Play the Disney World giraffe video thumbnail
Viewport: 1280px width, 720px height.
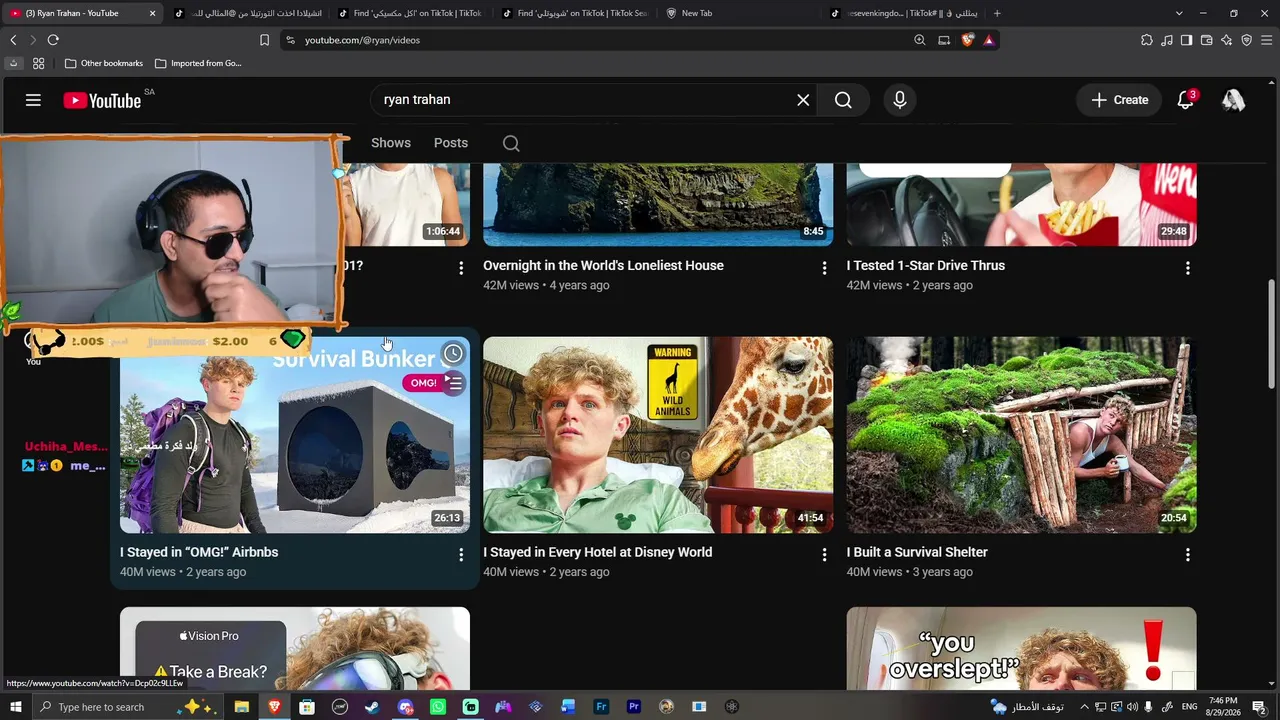tap(658, 435)
